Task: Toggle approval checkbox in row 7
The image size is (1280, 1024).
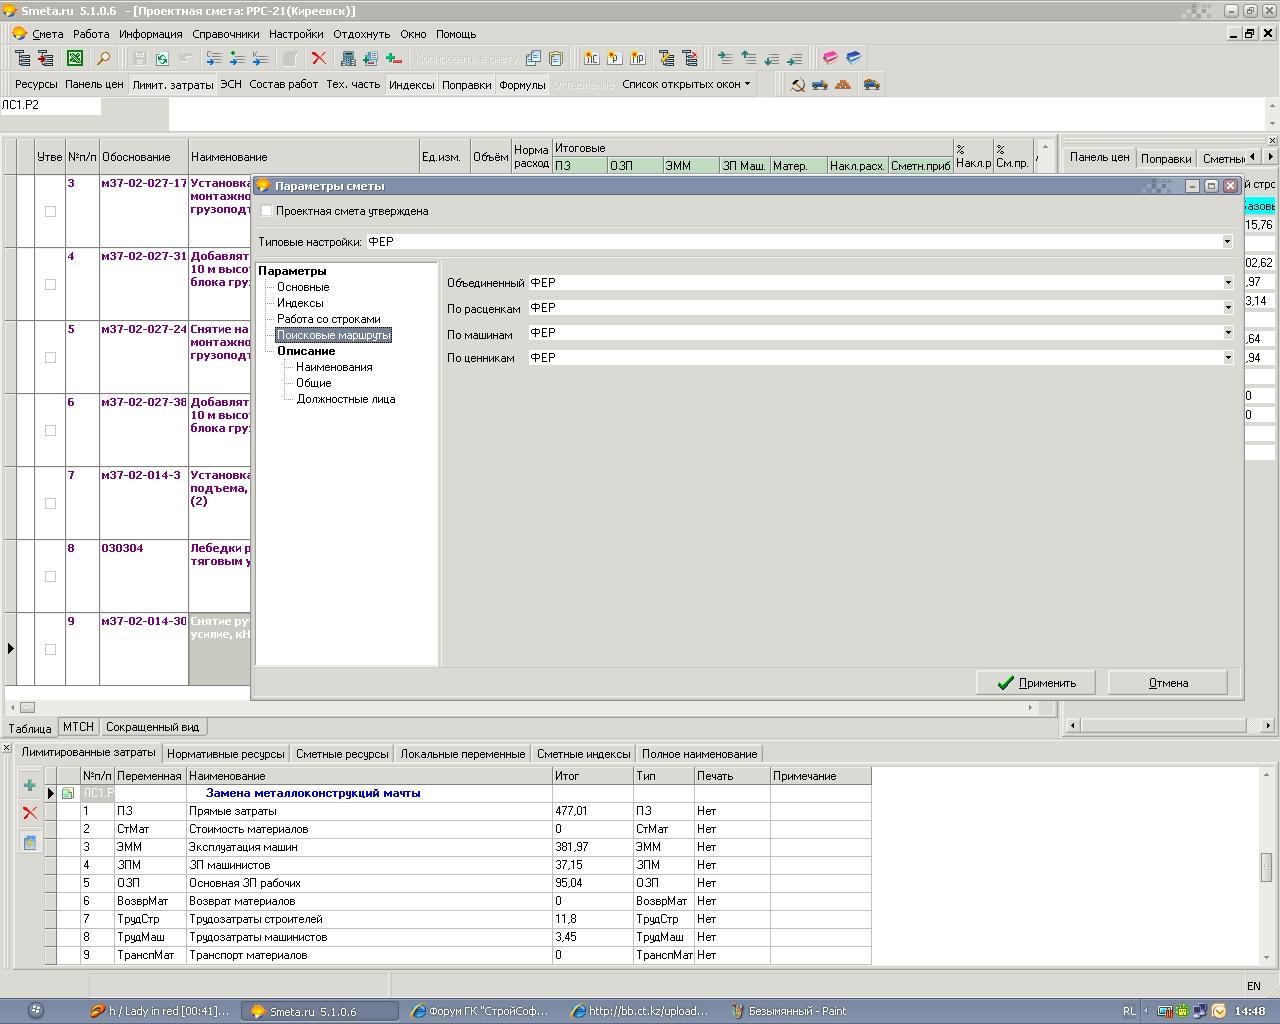Action: tap(50, 503)
